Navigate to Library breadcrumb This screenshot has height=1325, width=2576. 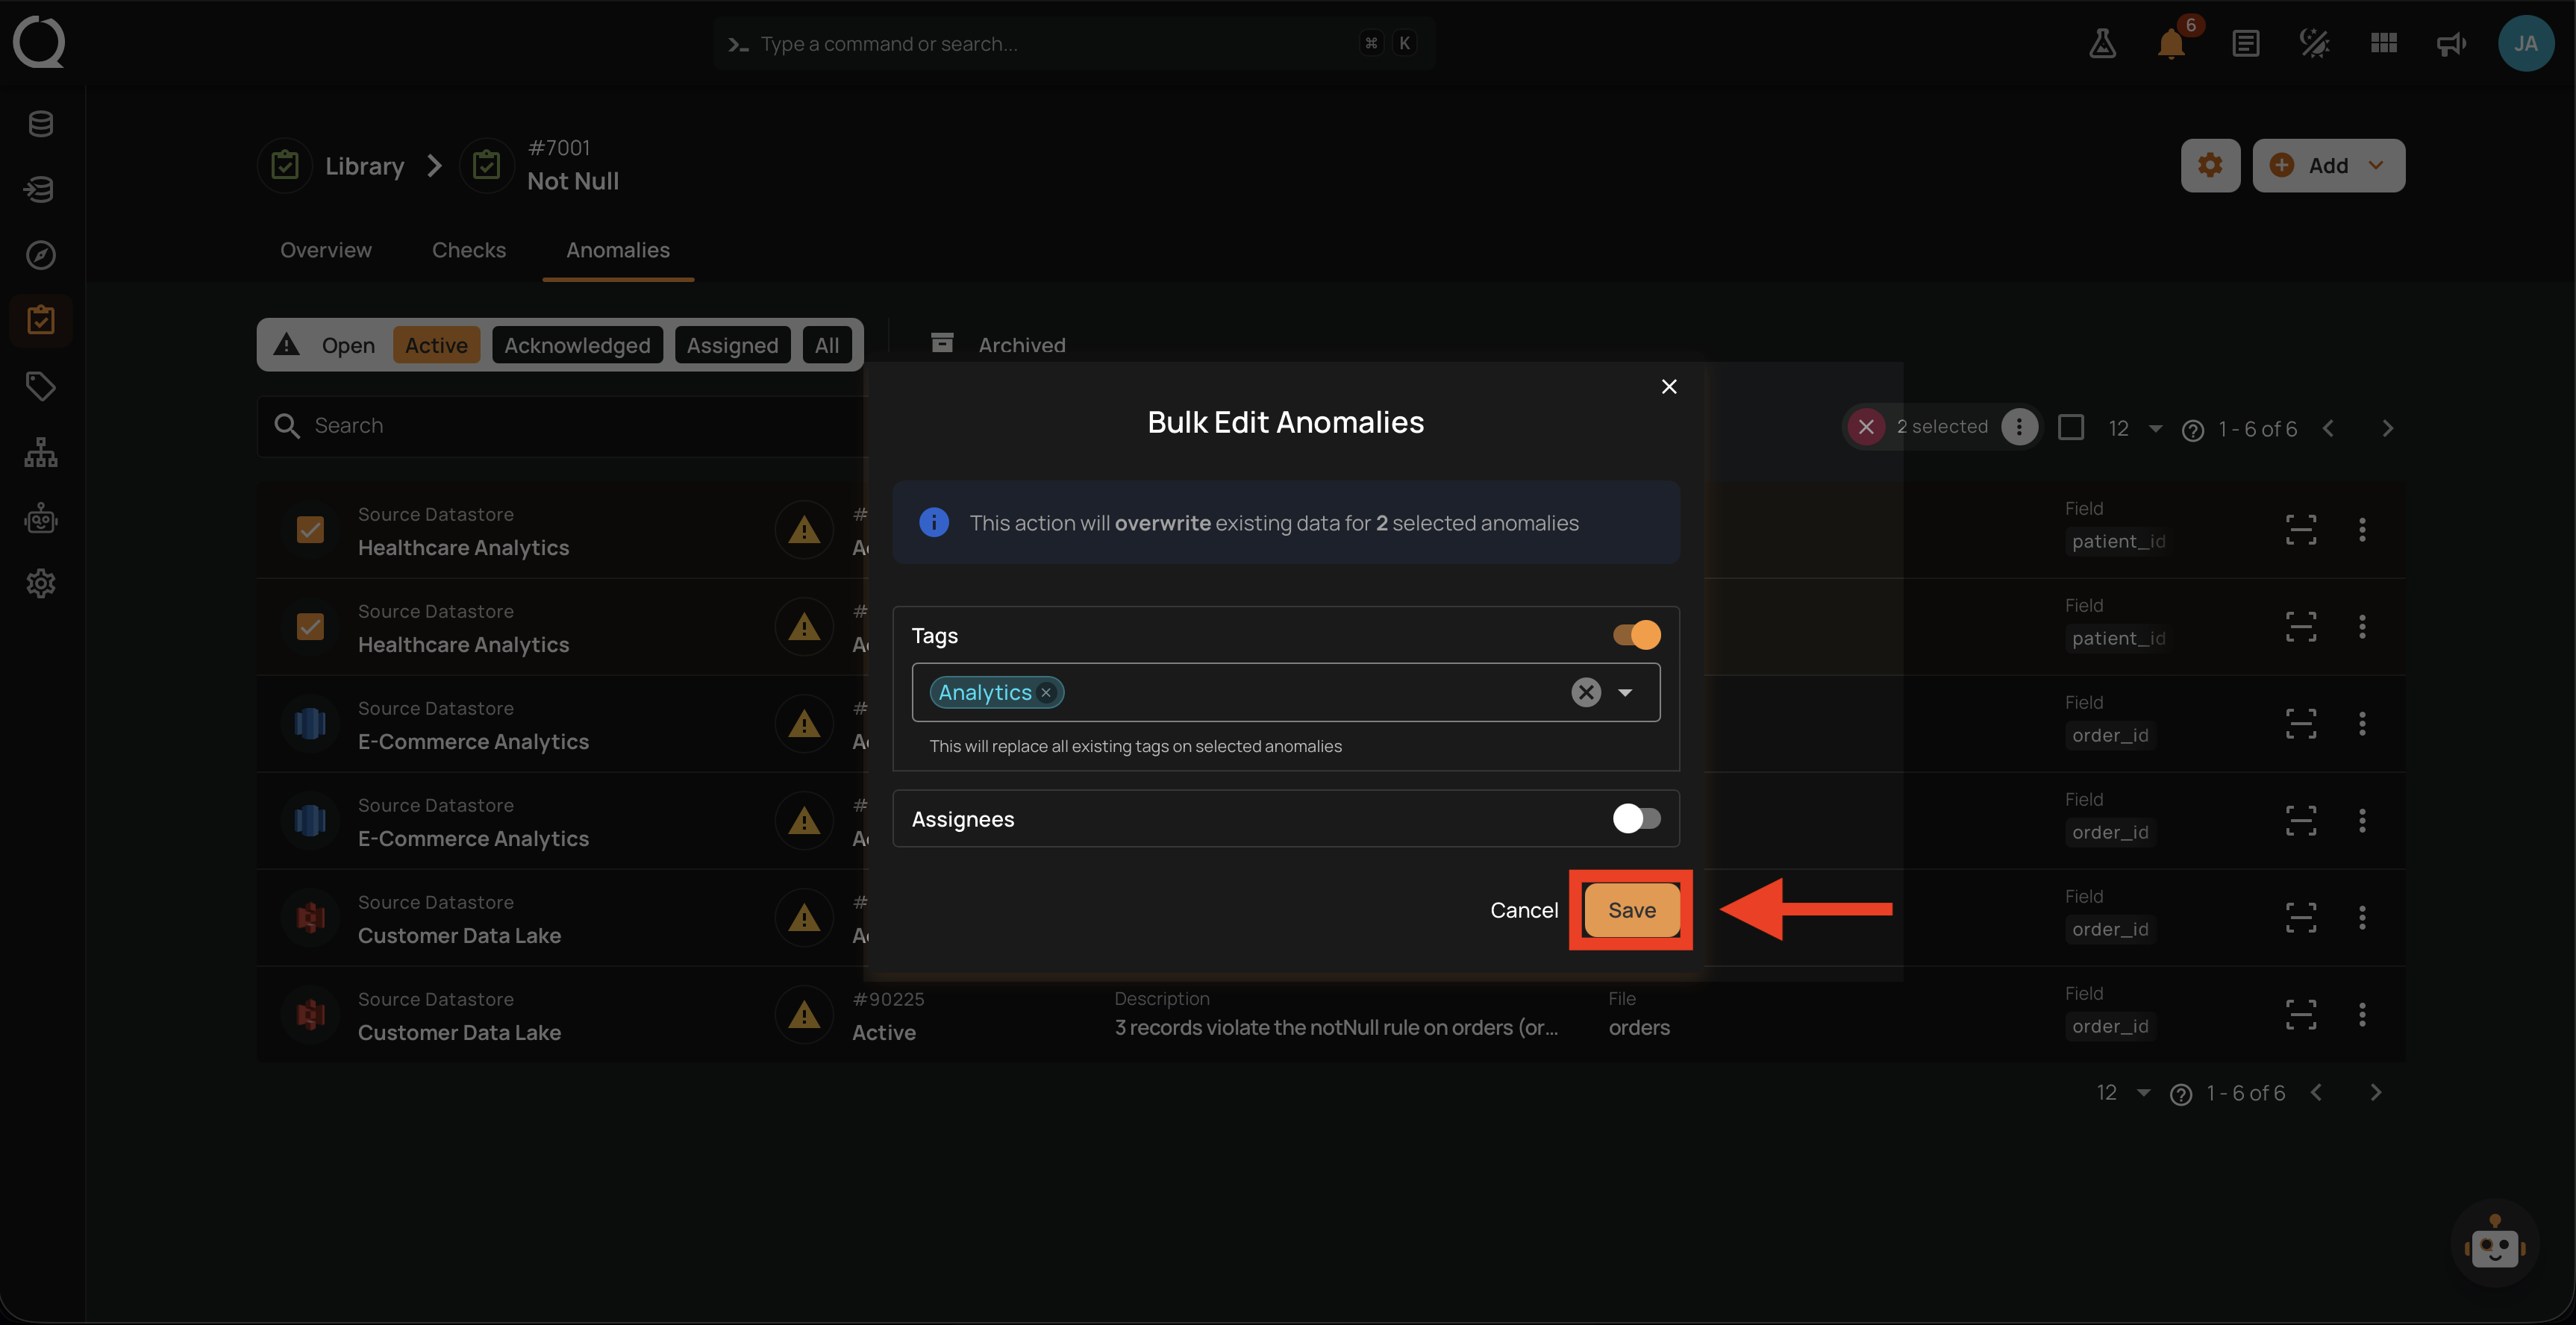click(x=364, y=165)
